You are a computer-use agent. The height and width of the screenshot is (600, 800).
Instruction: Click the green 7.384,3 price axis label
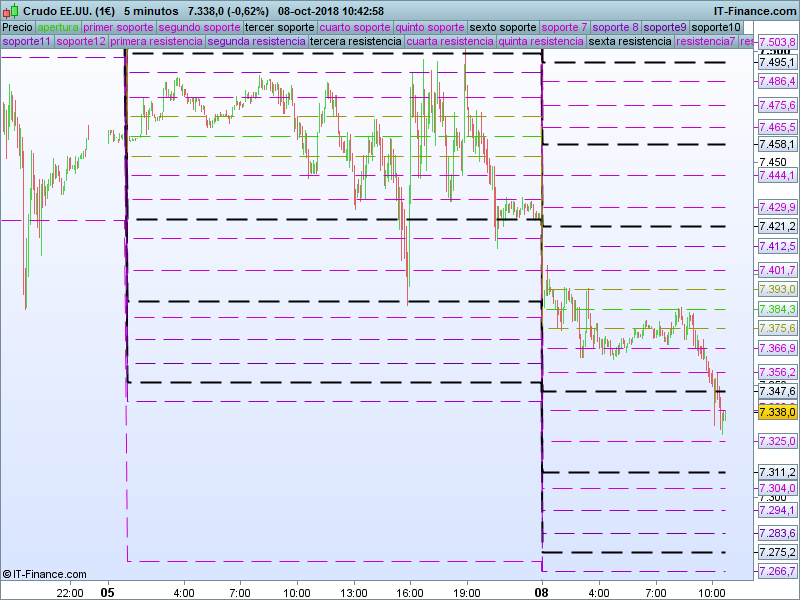[777, 309]
